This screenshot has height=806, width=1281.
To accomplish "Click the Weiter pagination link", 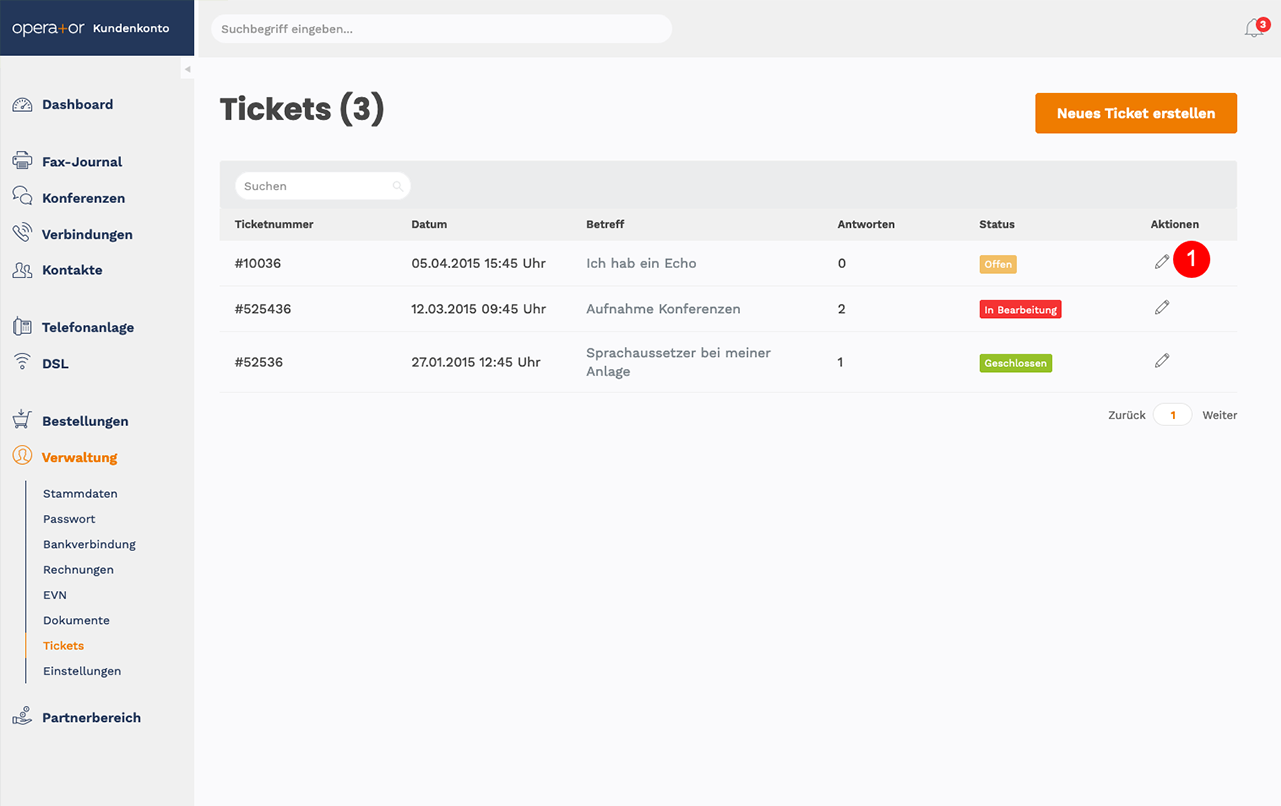I will tap(1219, 415).
